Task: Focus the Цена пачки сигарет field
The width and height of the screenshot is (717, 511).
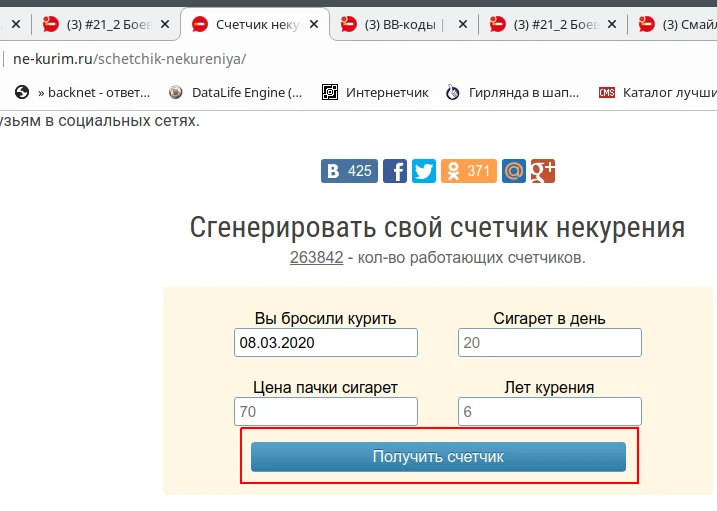Action: [x=326, y=411]
